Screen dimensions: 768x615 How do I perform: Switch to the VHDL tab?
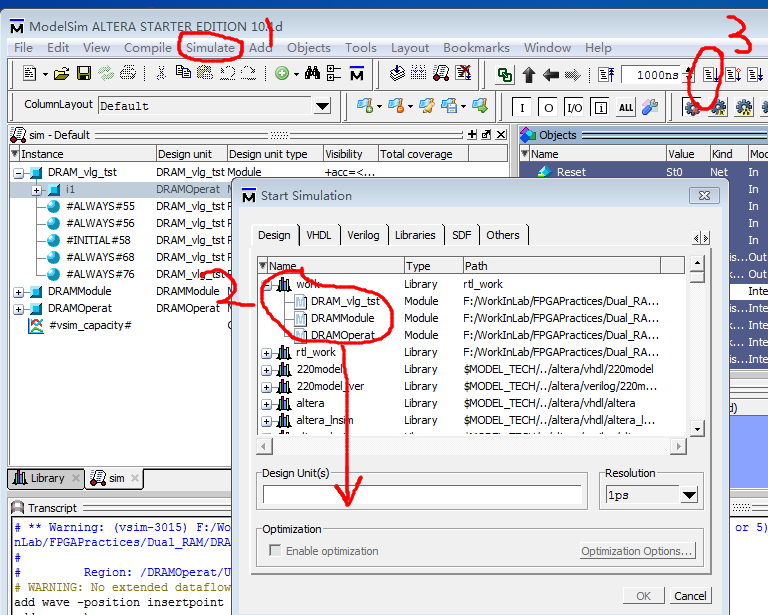319,235
